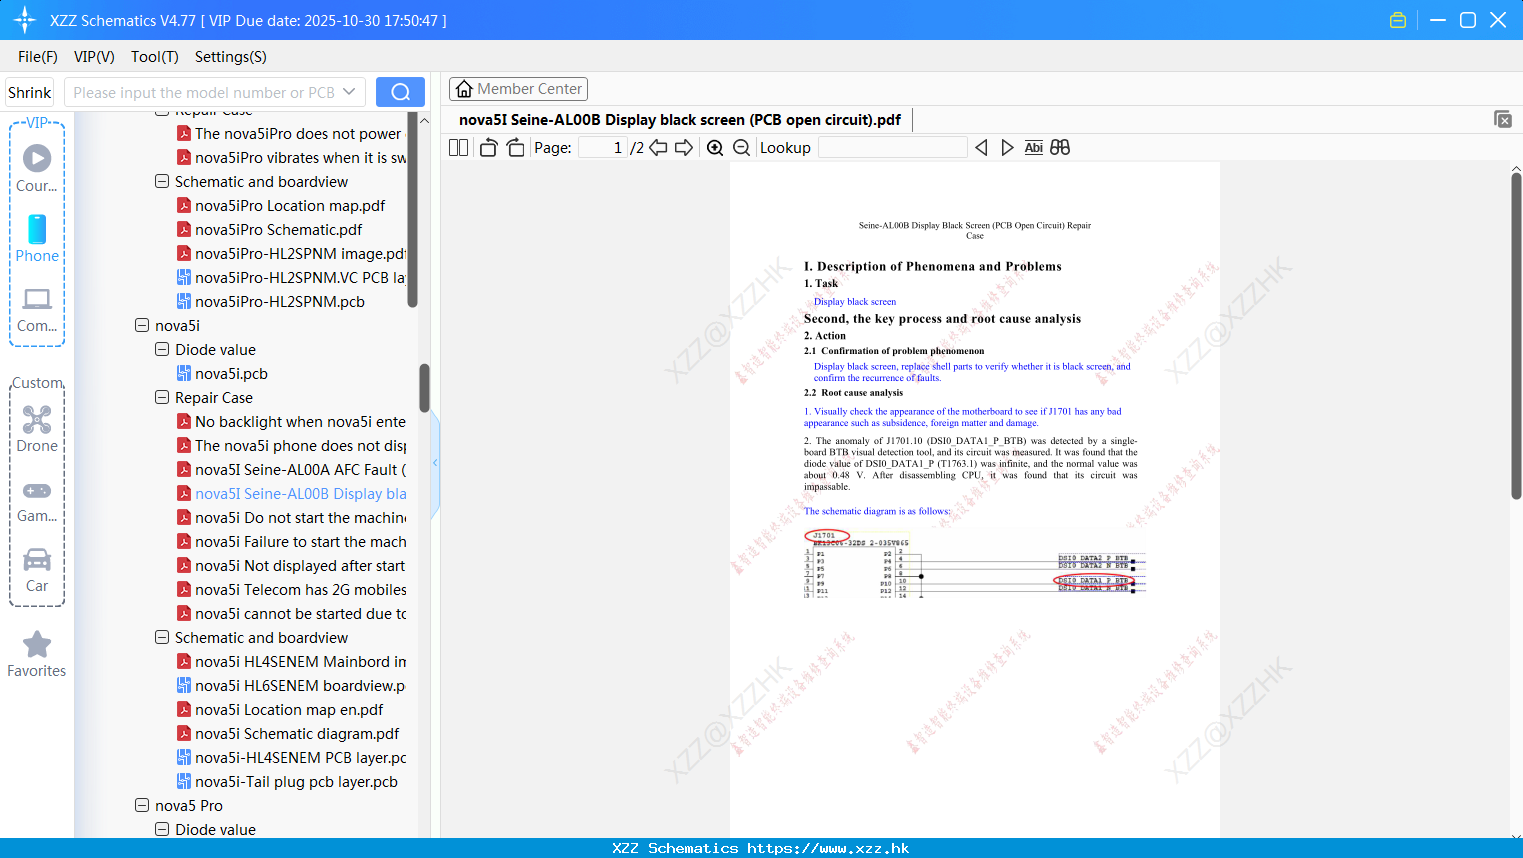Screen dimensions: 1523x858
Task: Go to next page arrow
Action: (x=684, y=148)
